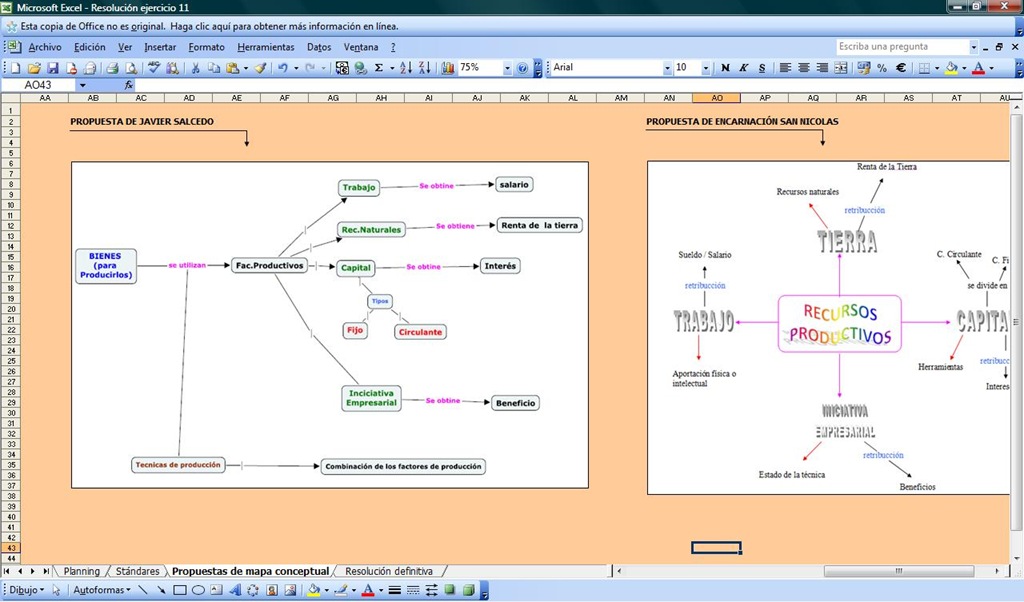Toggle Italic formatting button

743,68
